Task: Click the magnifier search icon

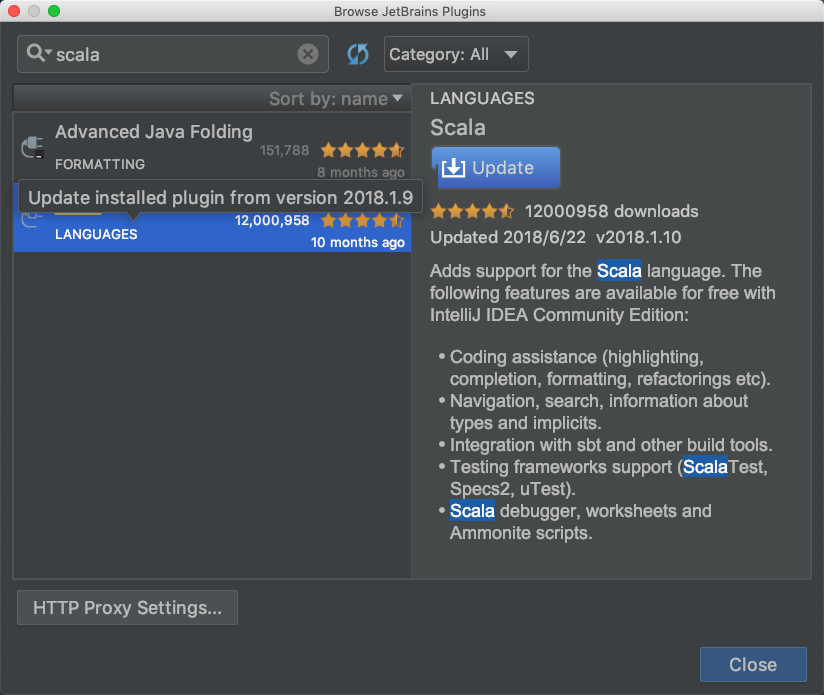Action: pyautogui.click(x=36, y=53)
